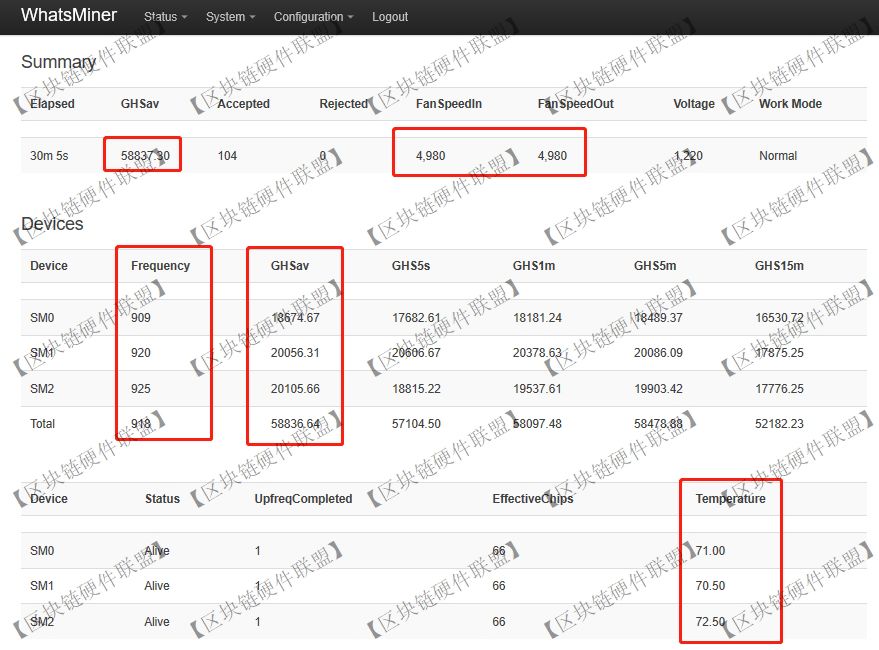This screenshot has height=650, width=879.
Task: Select the summary GHSav value 58837.30
Action: 145,156
